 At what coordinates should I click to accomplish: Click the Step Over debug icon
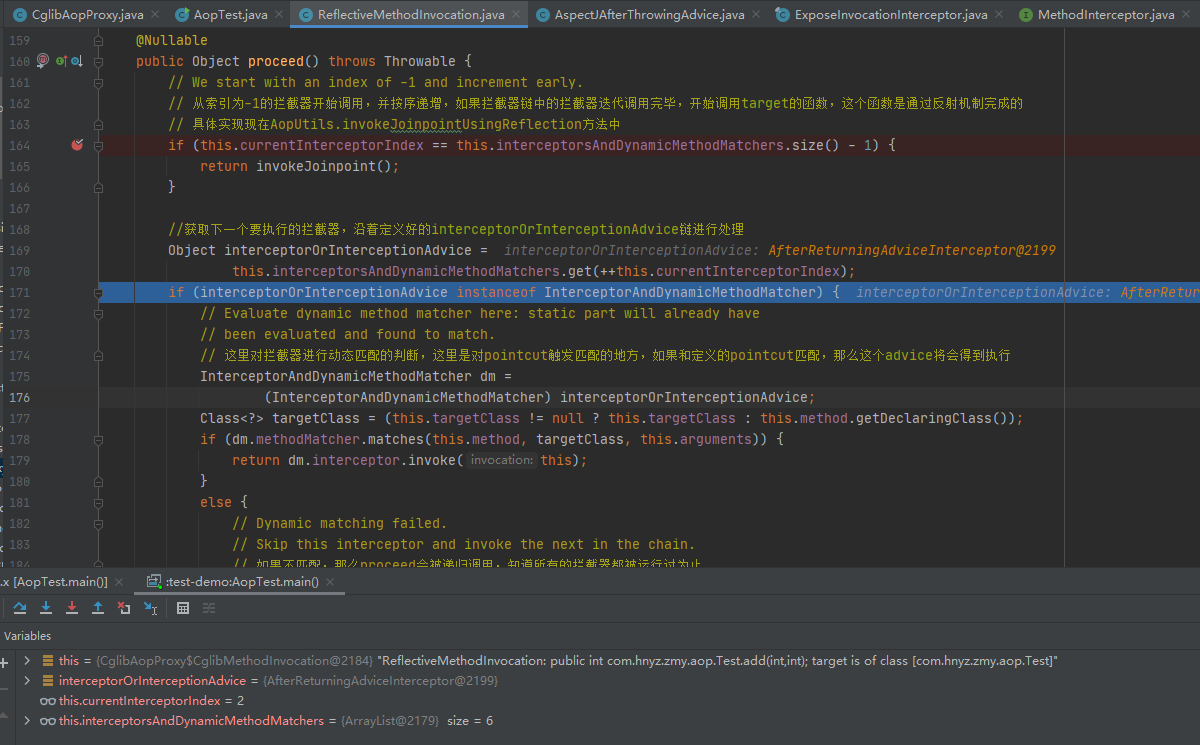[20, 607]
